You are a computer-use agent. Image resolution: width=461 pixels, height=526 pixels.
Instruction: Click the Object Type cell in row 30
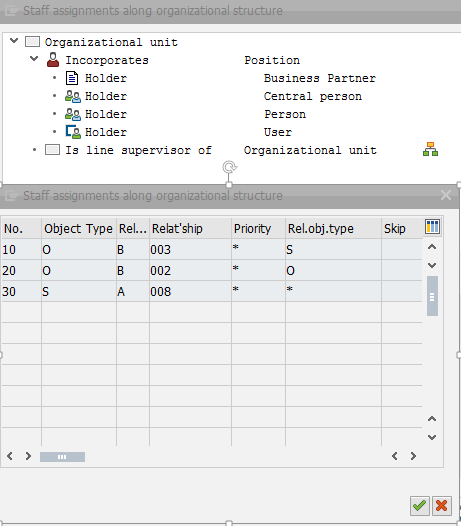coord(79,291)
